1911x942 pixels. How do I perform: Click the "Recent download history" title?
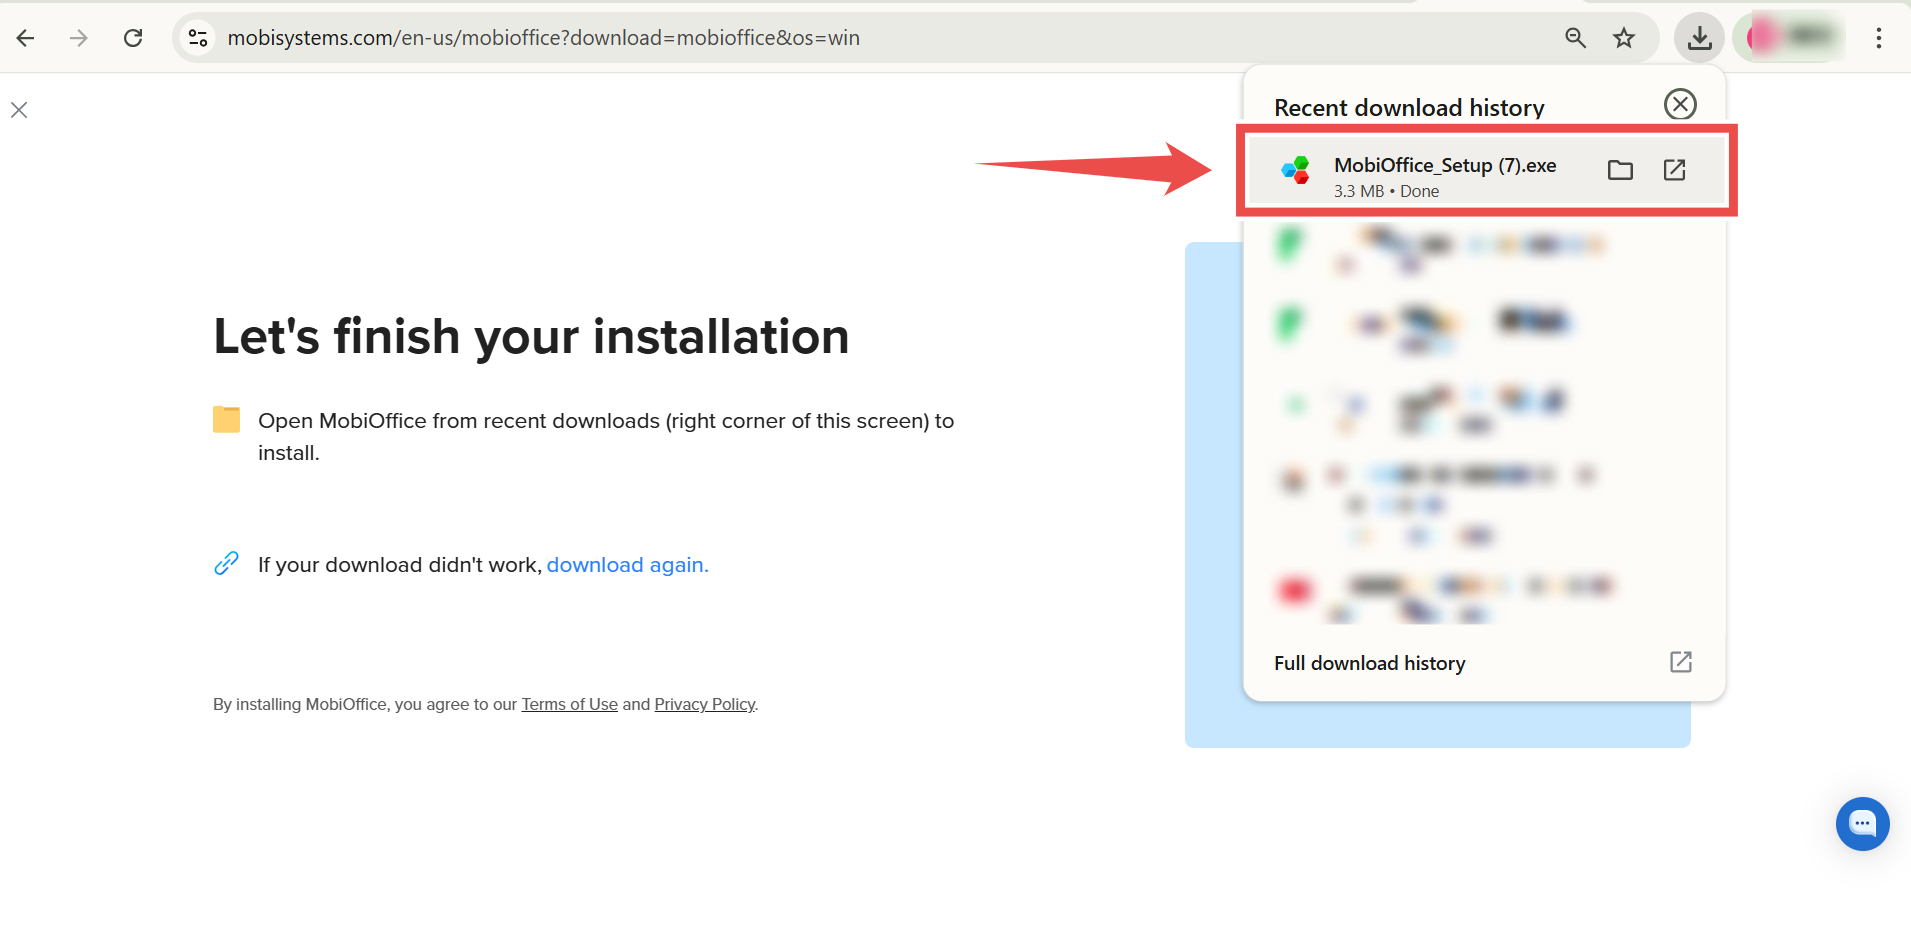tap(1409, 108)
